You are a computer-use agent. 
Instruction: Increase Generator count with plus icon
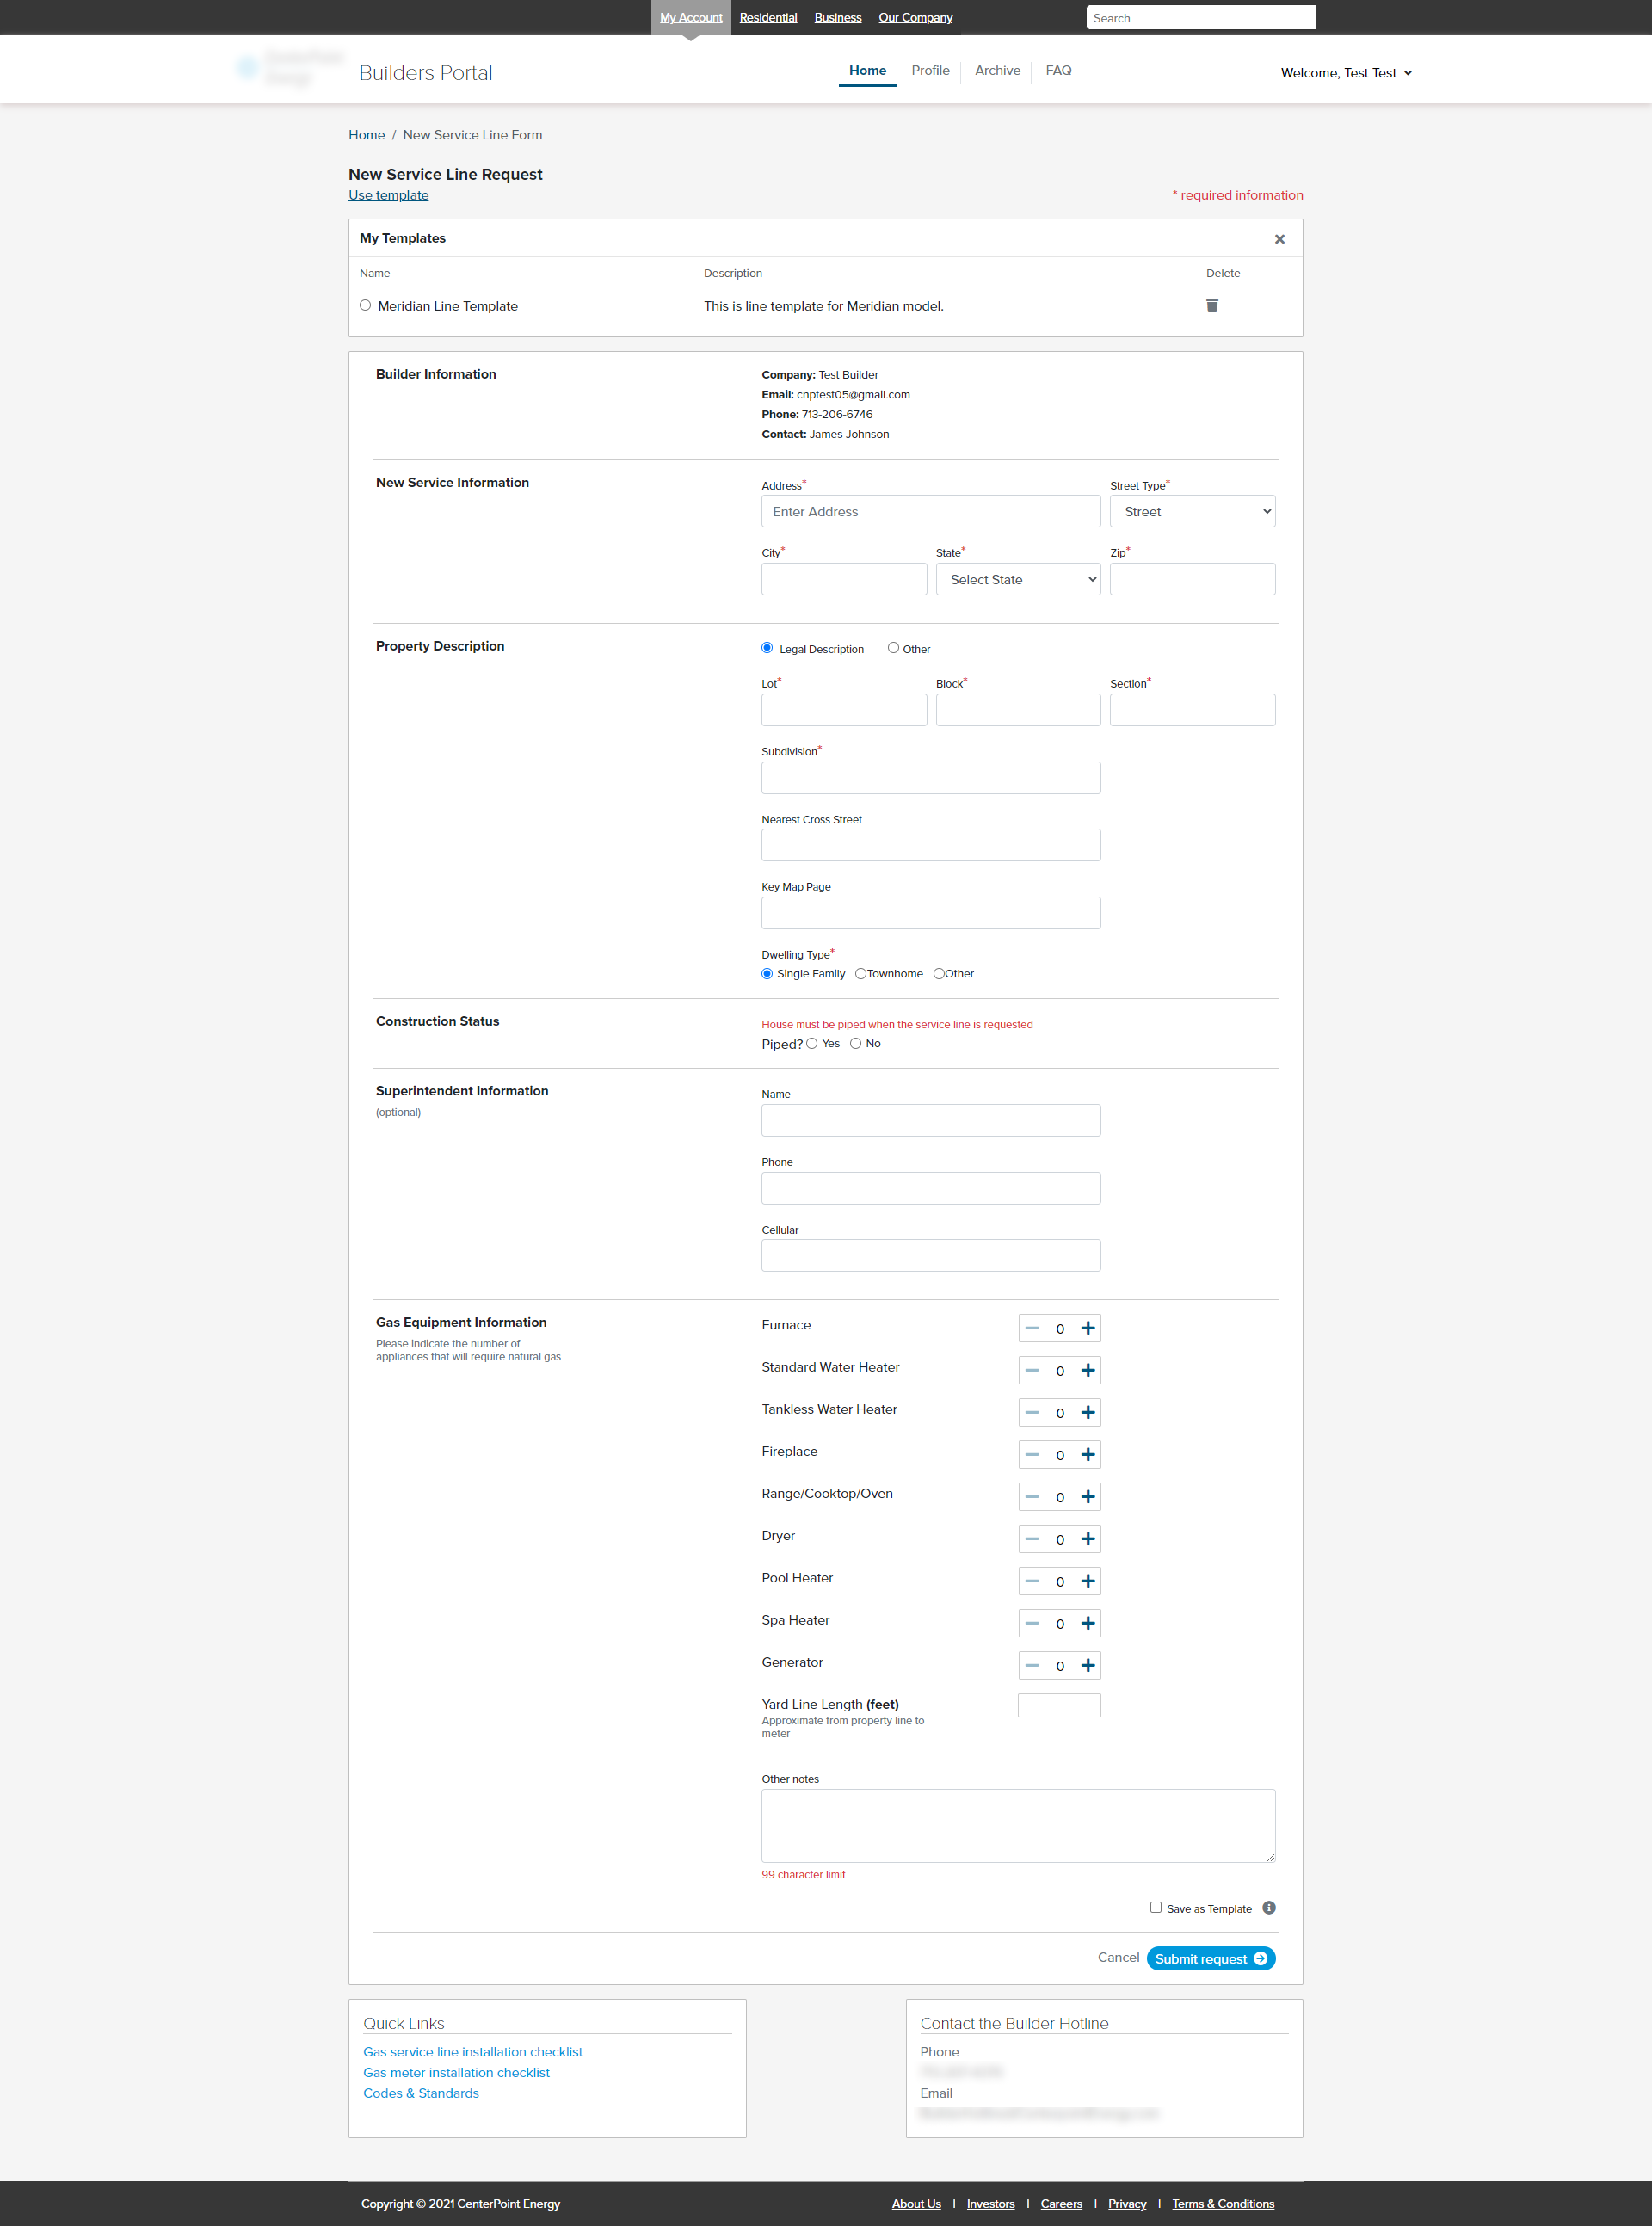coord(1088,1665)
